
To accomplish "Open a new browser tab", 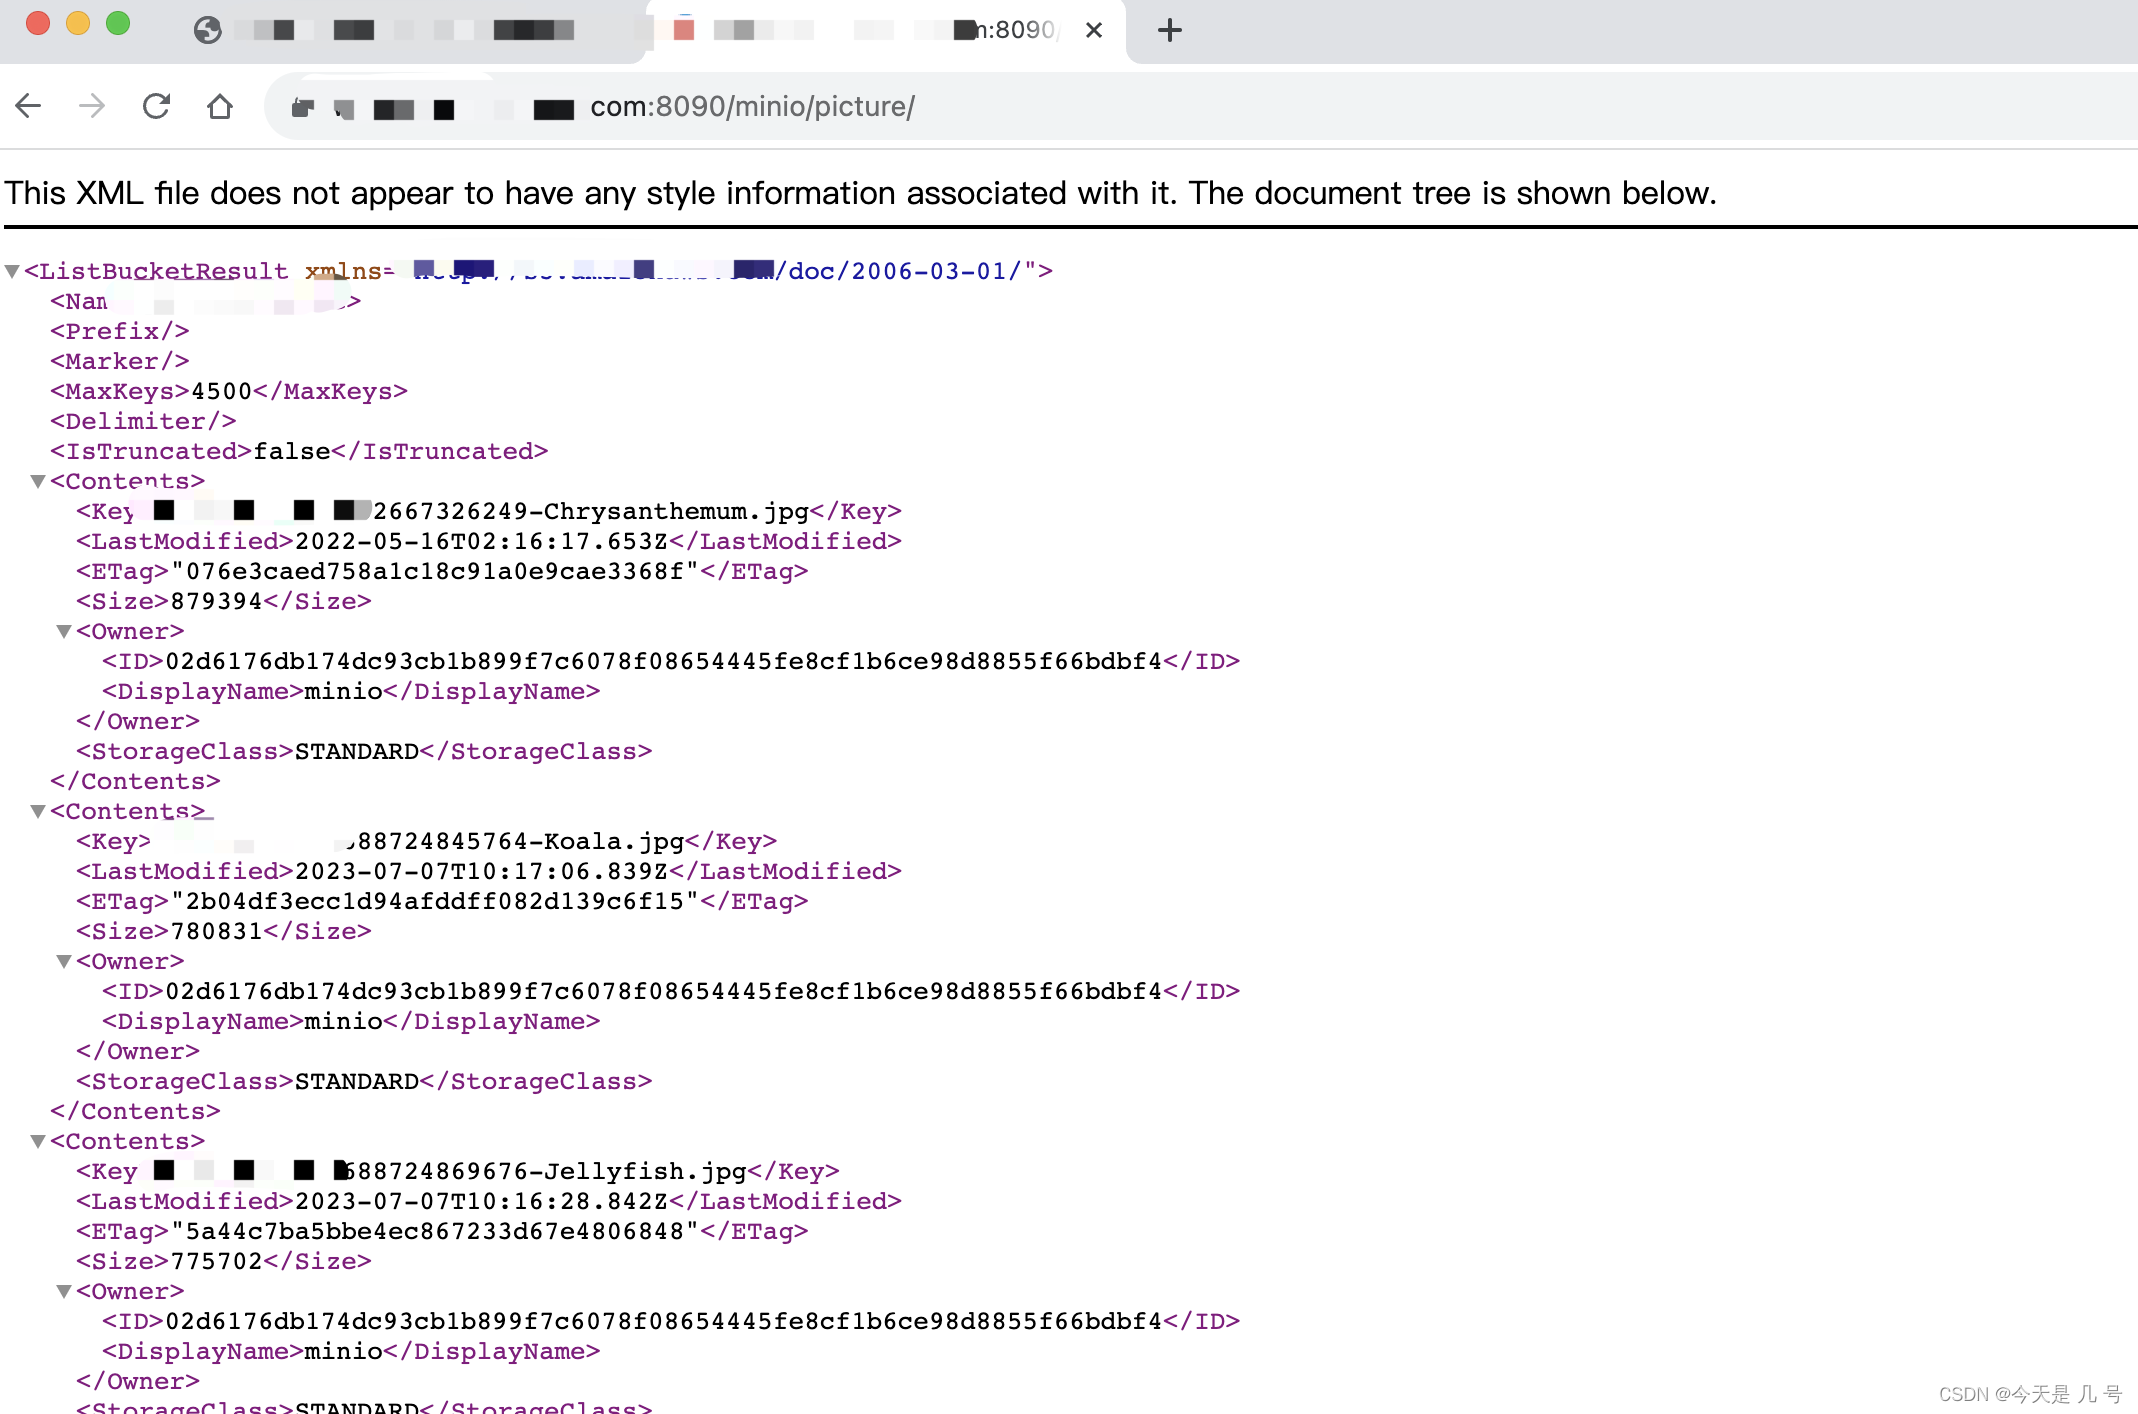I will coord(1169,30).
